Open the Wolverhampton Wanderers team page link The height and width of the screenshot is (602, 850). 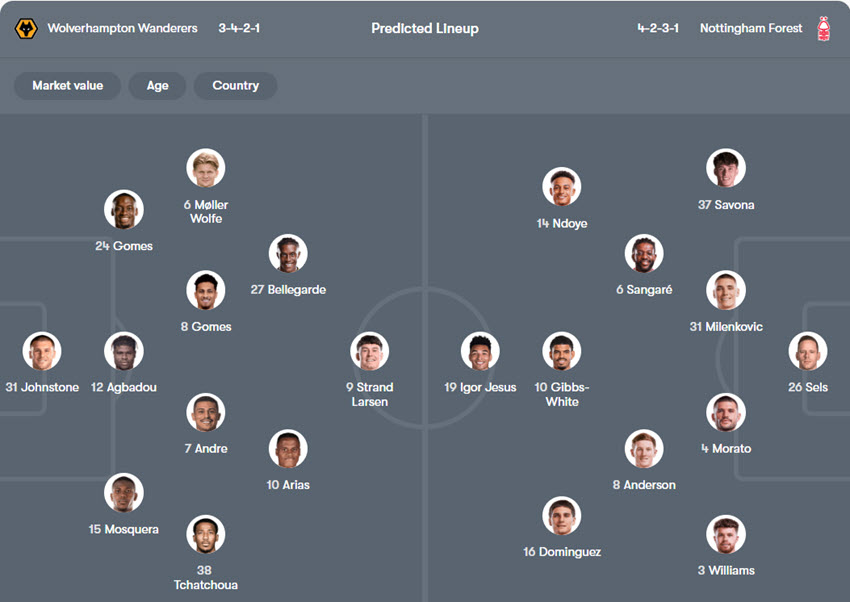pos(122,28)
